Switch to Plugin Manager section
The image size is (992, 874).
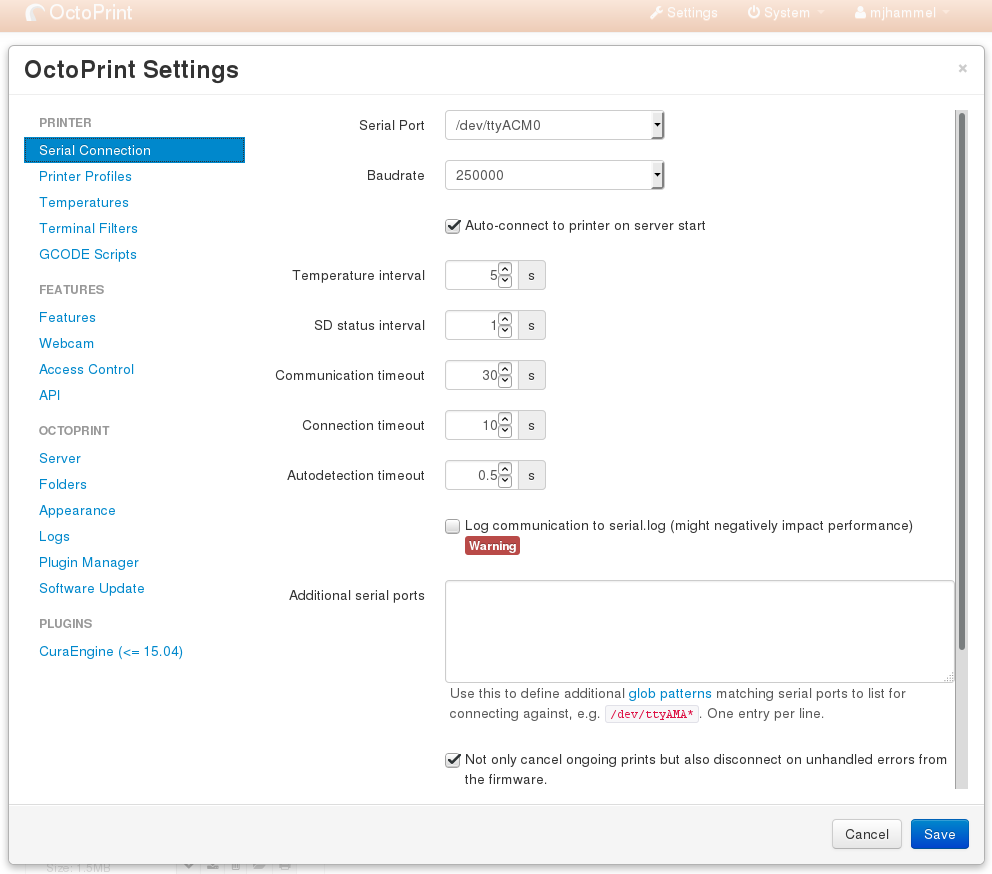point(89,563)
